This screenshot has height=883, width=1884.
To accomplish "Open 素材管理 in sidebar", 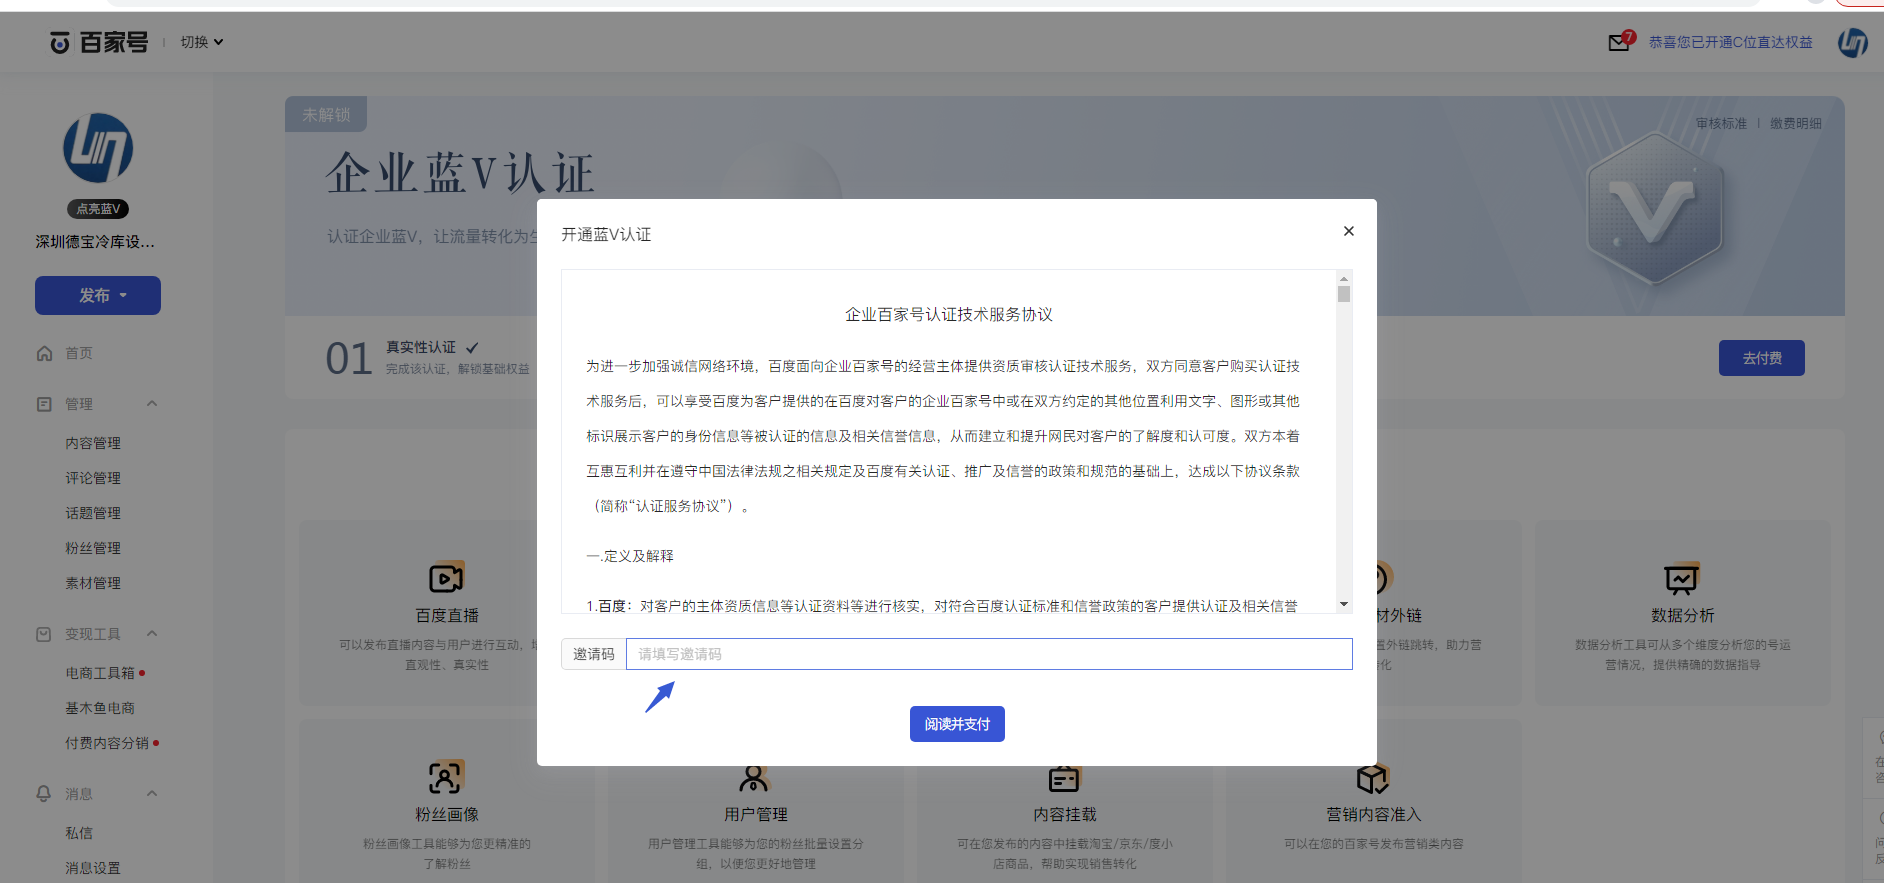I will pyautogui.click(x=93, y=583).
